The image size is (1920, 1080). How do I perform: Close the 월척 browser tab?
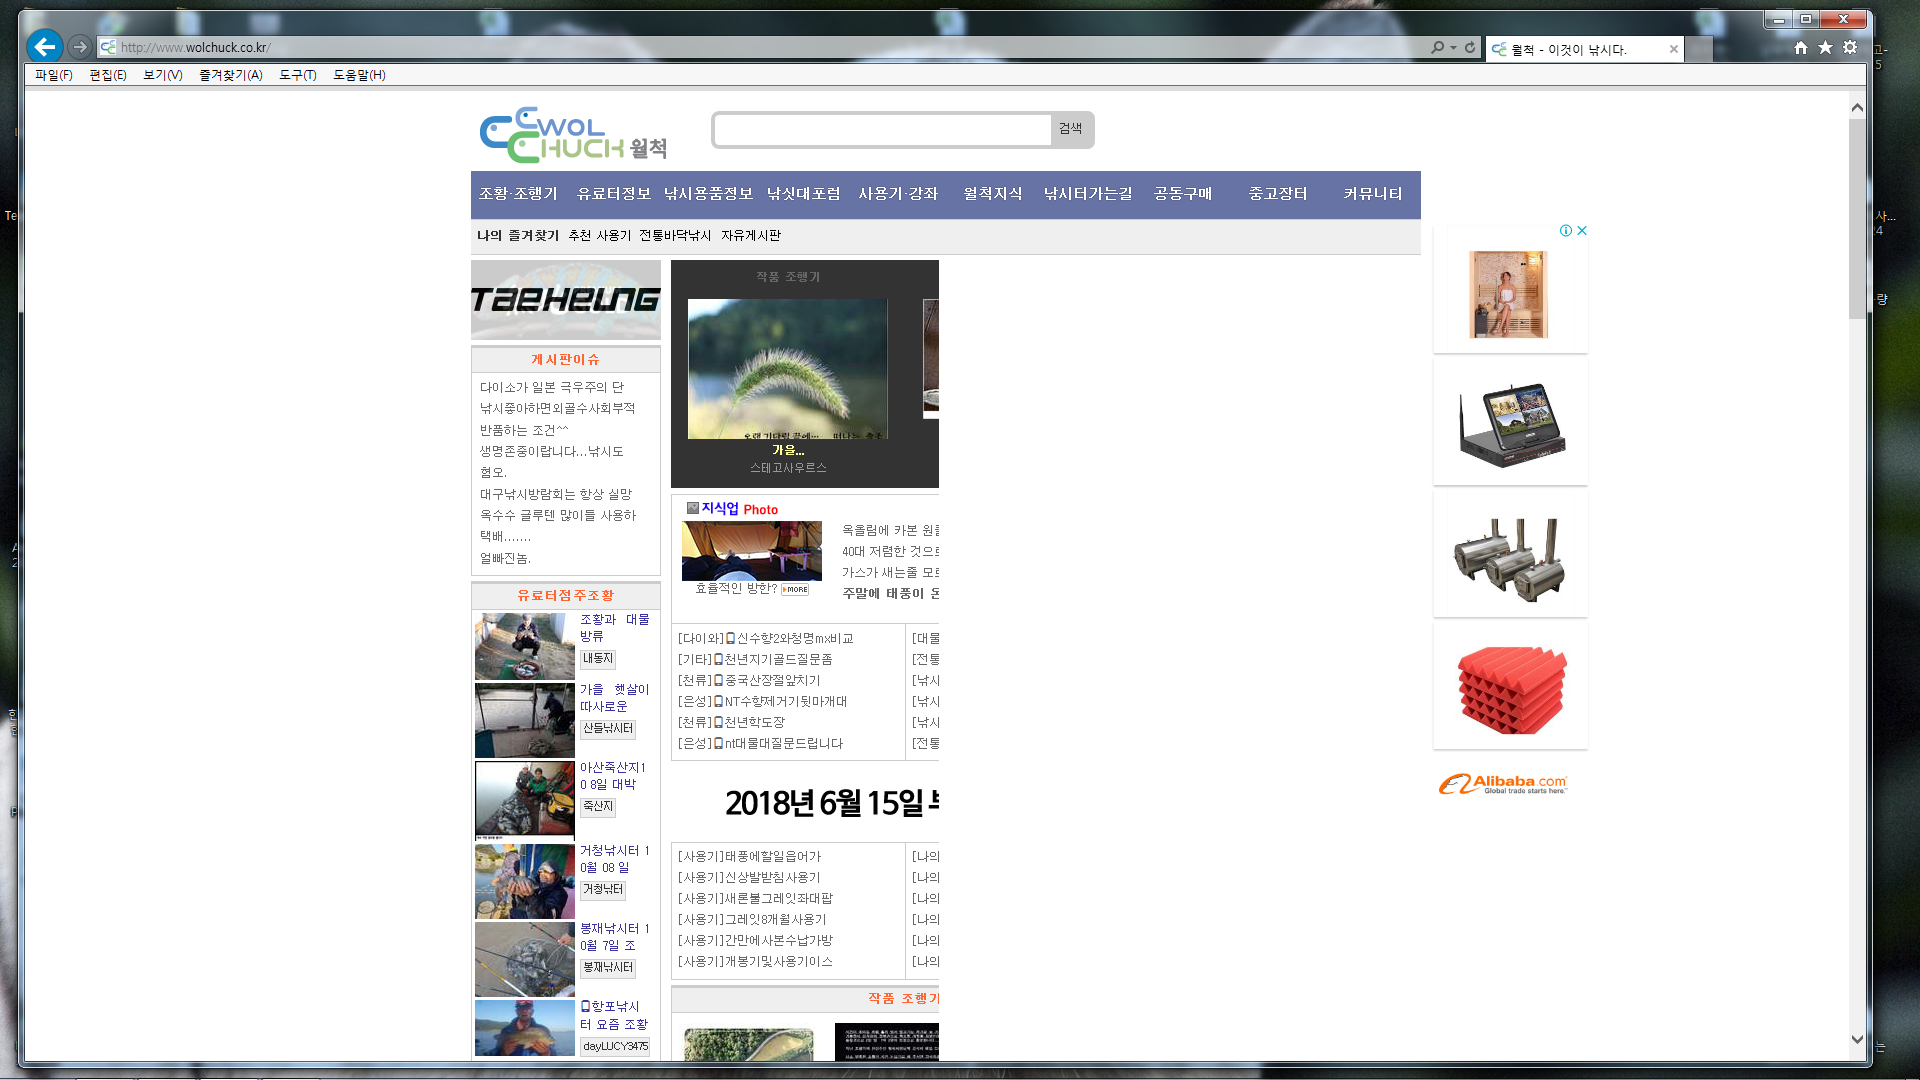1673,49
